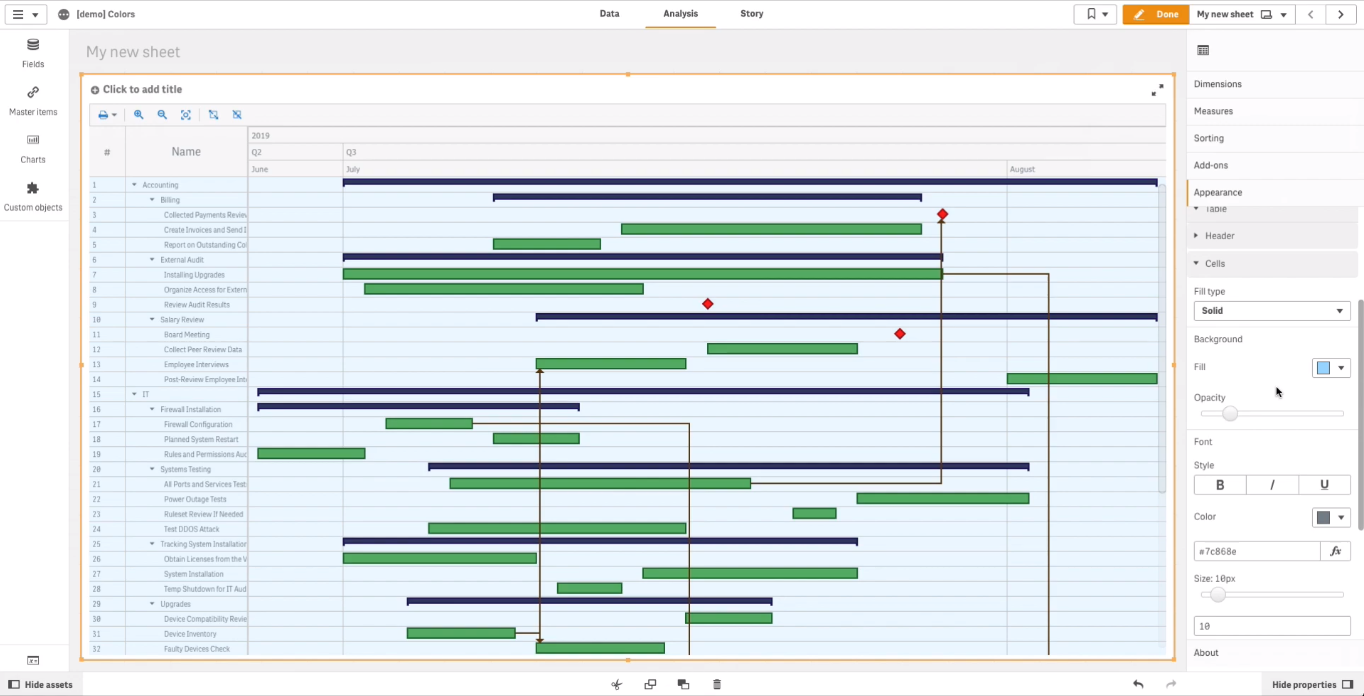Zoom out on the Gantt chart

click(x=162, y=115)
